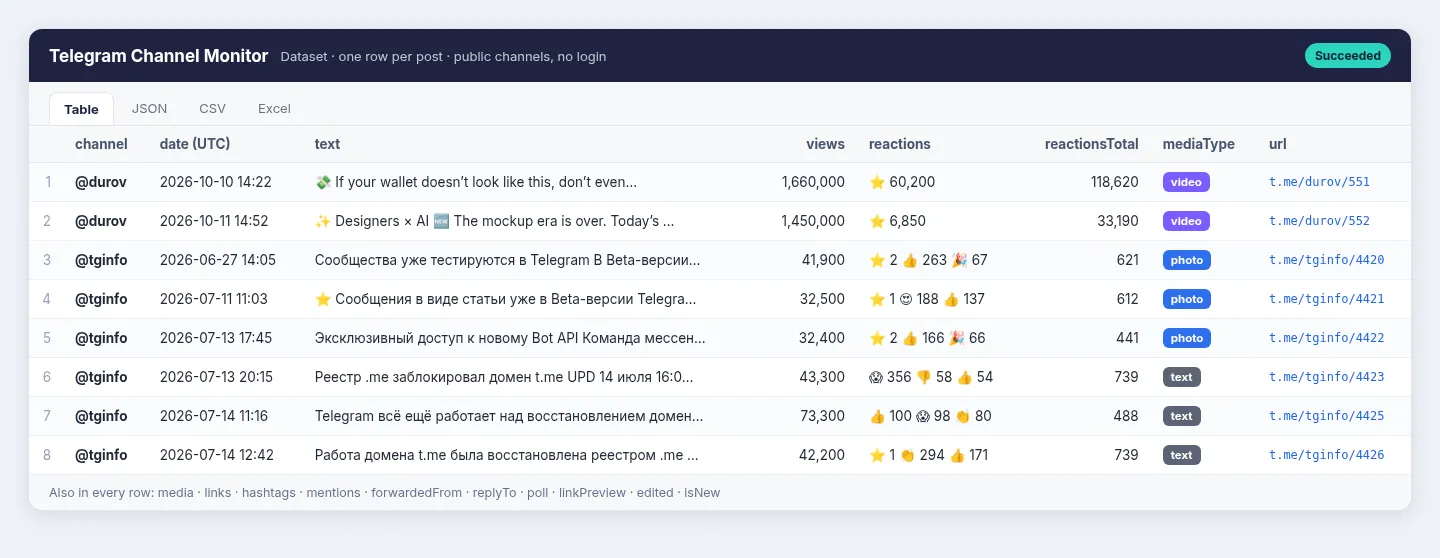Click reactionsTotal value 488
The image size is (1440, 558).
pos(1127,416)
